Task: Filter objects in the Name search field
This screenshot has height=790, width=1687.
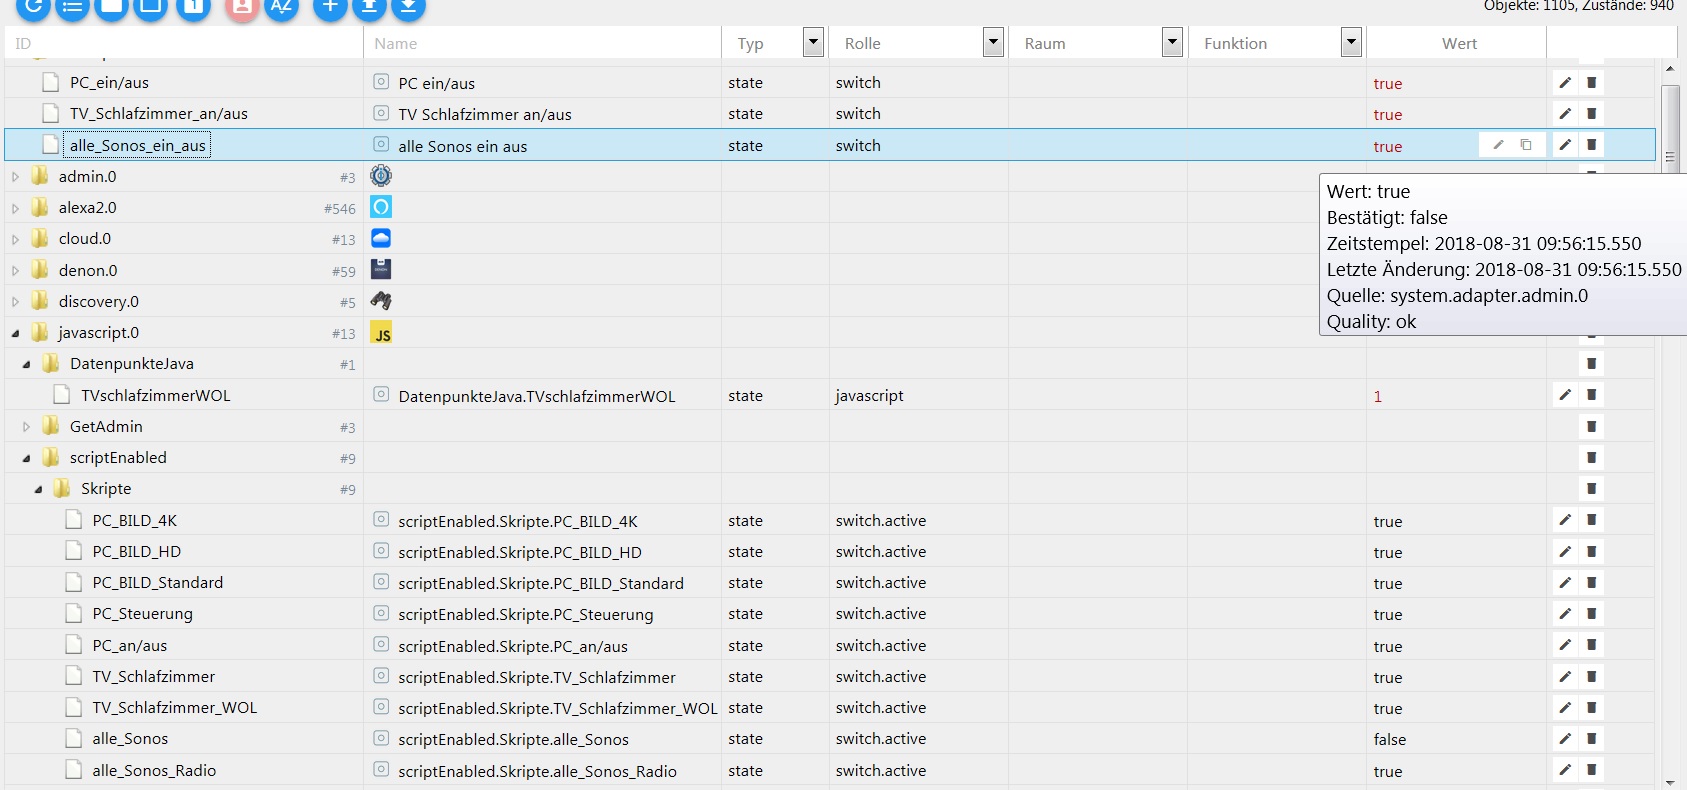Action: point(543,43)
